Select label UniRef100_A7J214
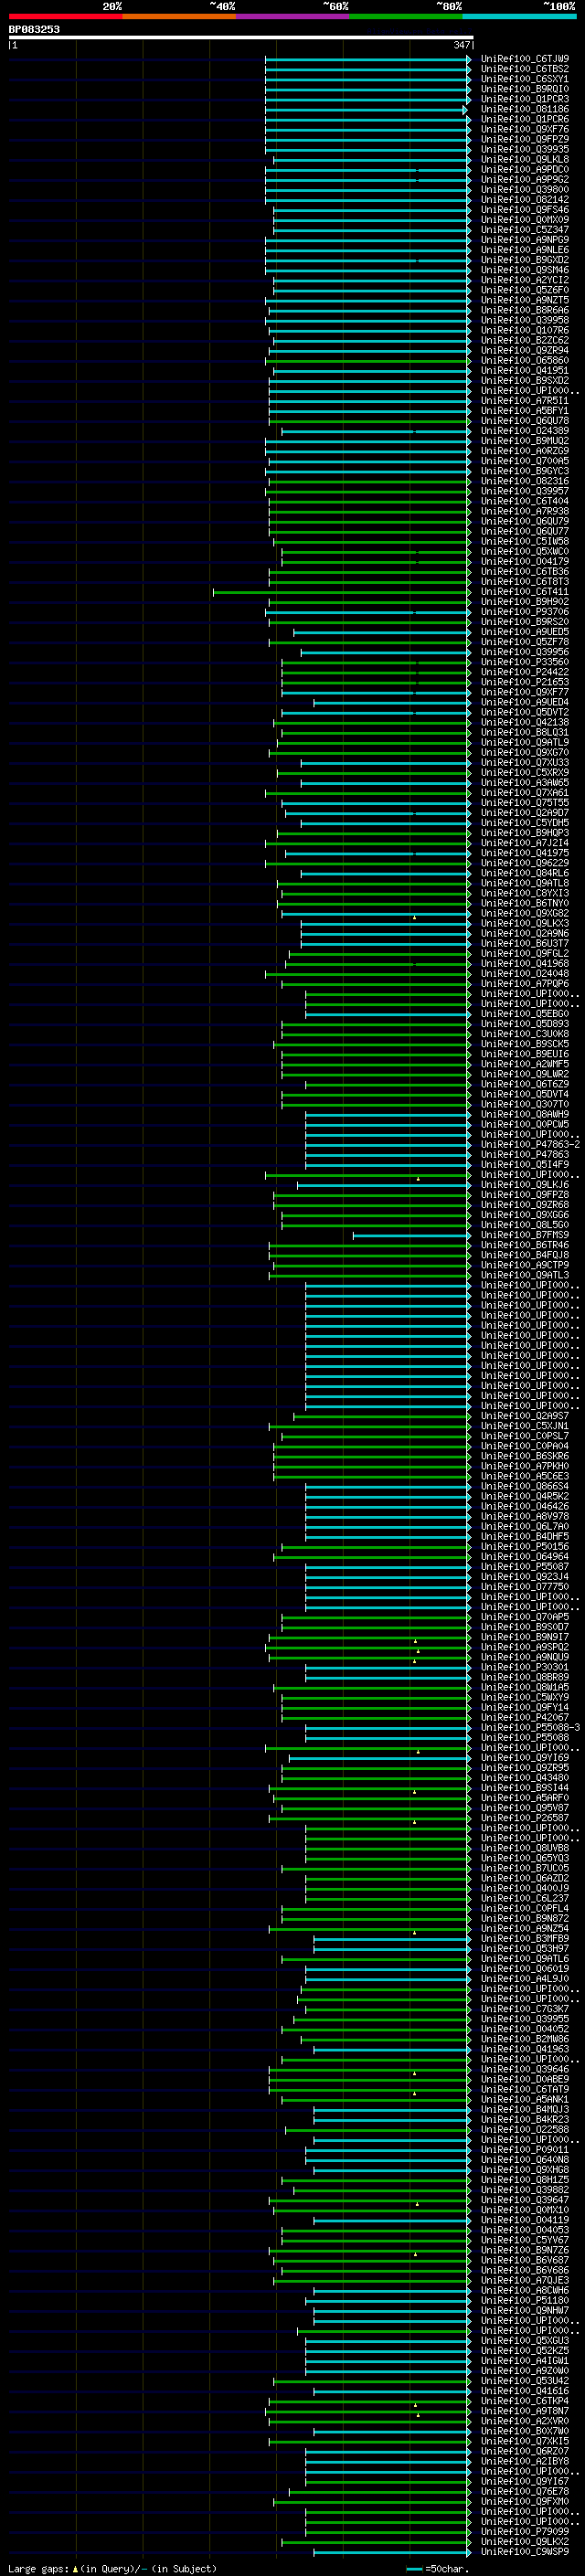 pyautogui.click(x=525, y=843)
